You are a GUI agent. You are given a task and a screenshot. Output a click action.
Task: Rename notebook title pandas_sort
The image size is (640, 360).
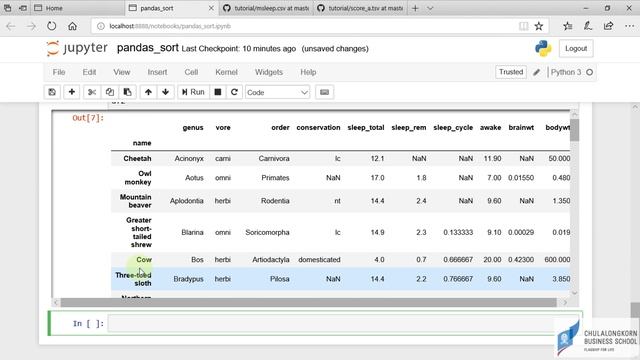tap(148, 48)
